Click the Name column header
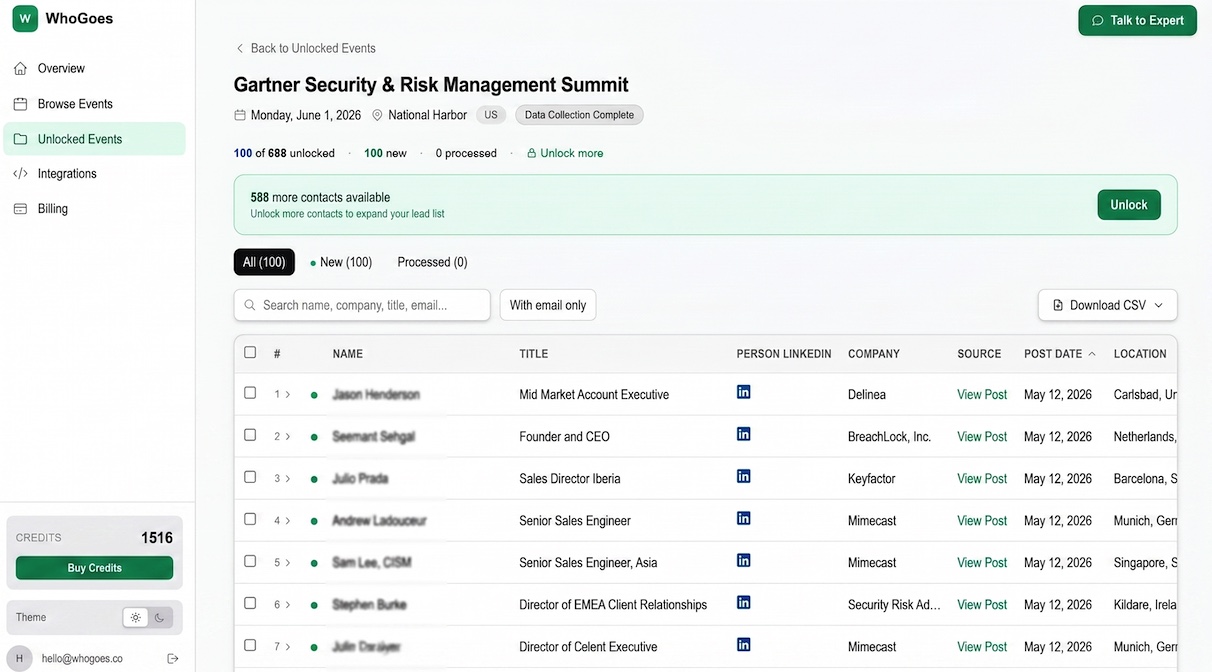The width and height of the screenshot is (1212, 672). pos(348,354)
